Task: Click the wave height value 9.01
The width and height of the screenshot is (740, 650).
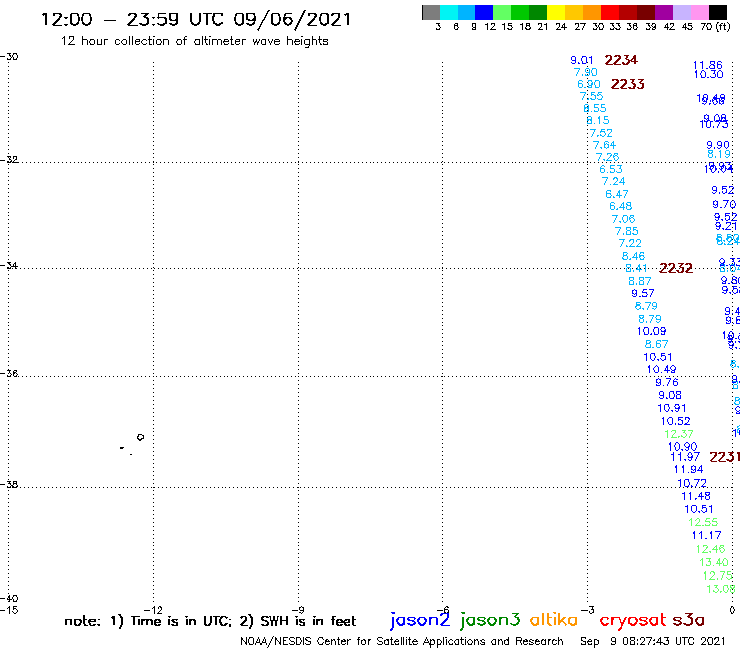Action: click(x=582, y=60)
